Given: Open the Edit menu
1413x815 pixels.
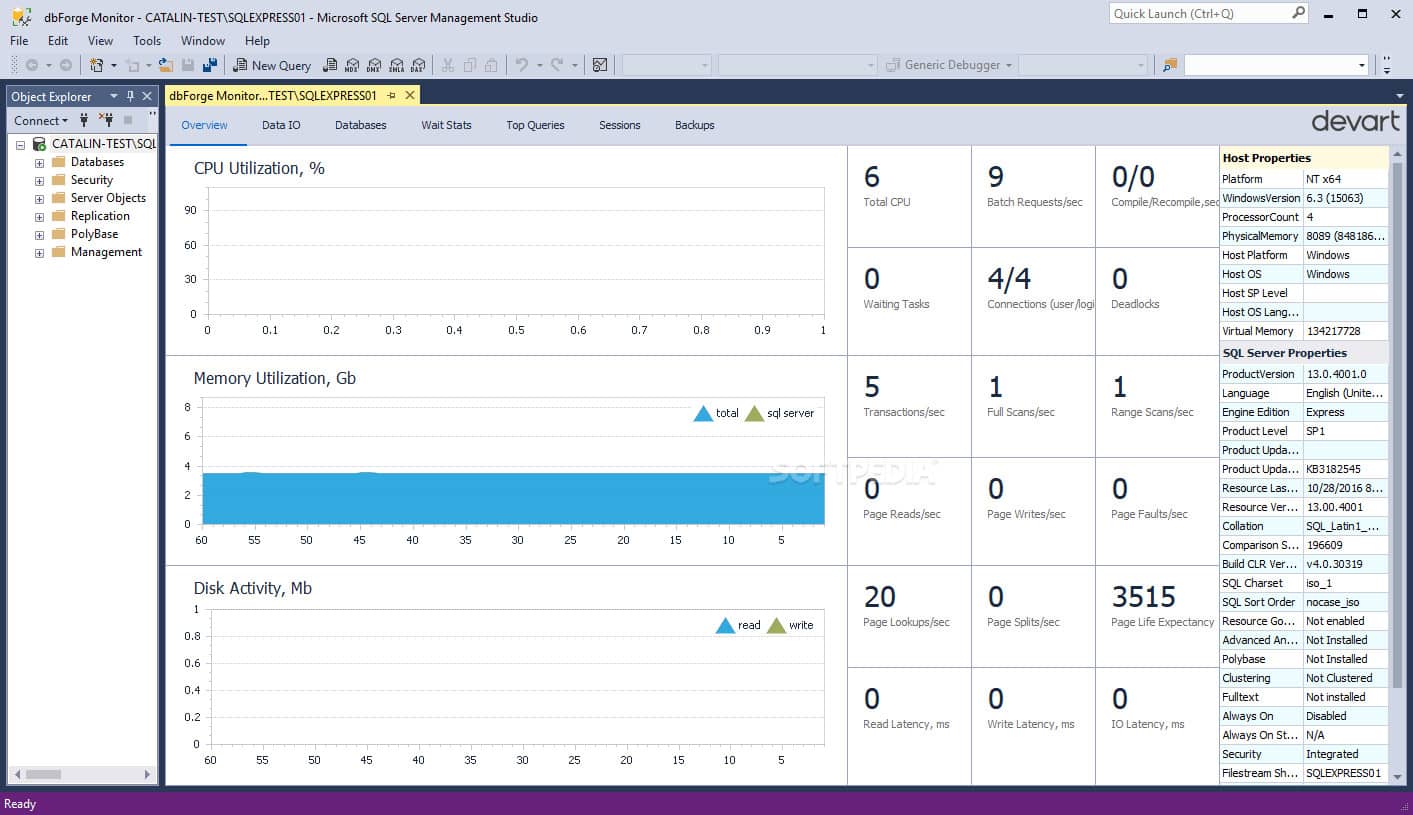Looking at the screenshot, I should (58, 41).
